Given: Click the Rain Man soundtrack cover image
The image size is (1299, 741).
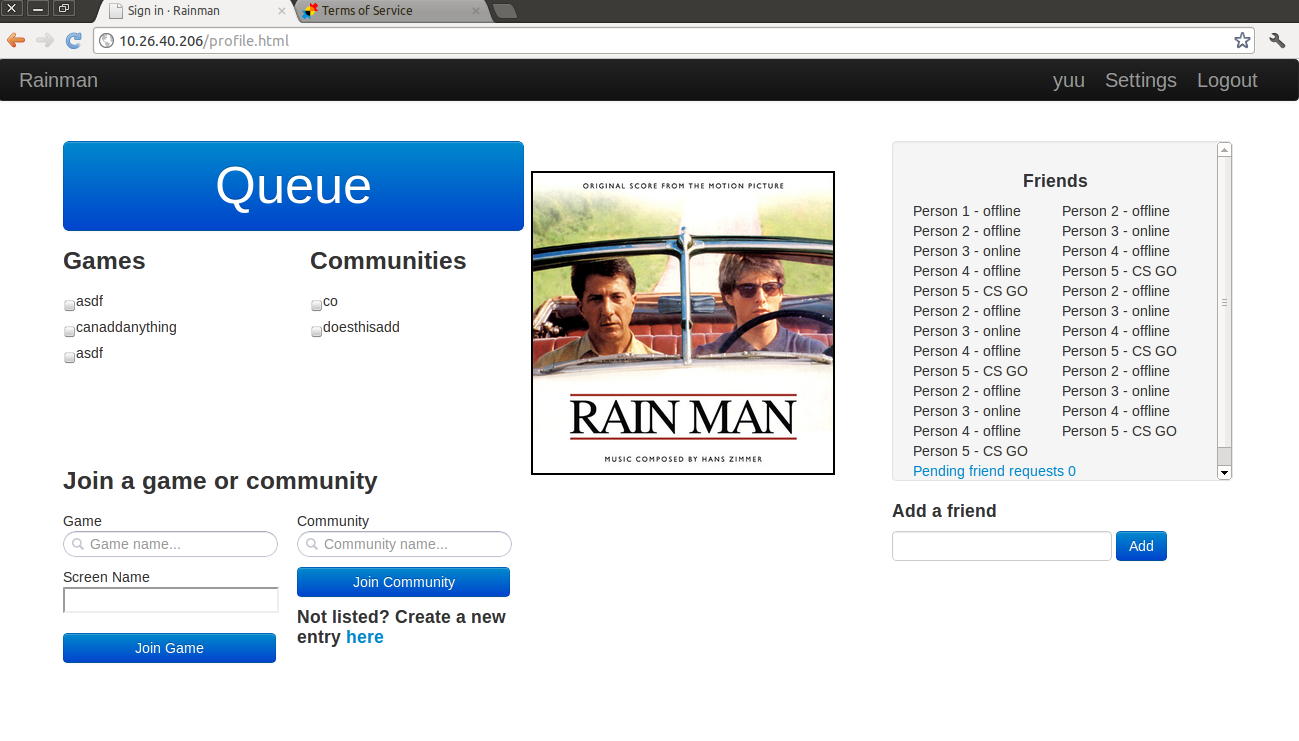Looking at the screenshot, I should [683, 323].
